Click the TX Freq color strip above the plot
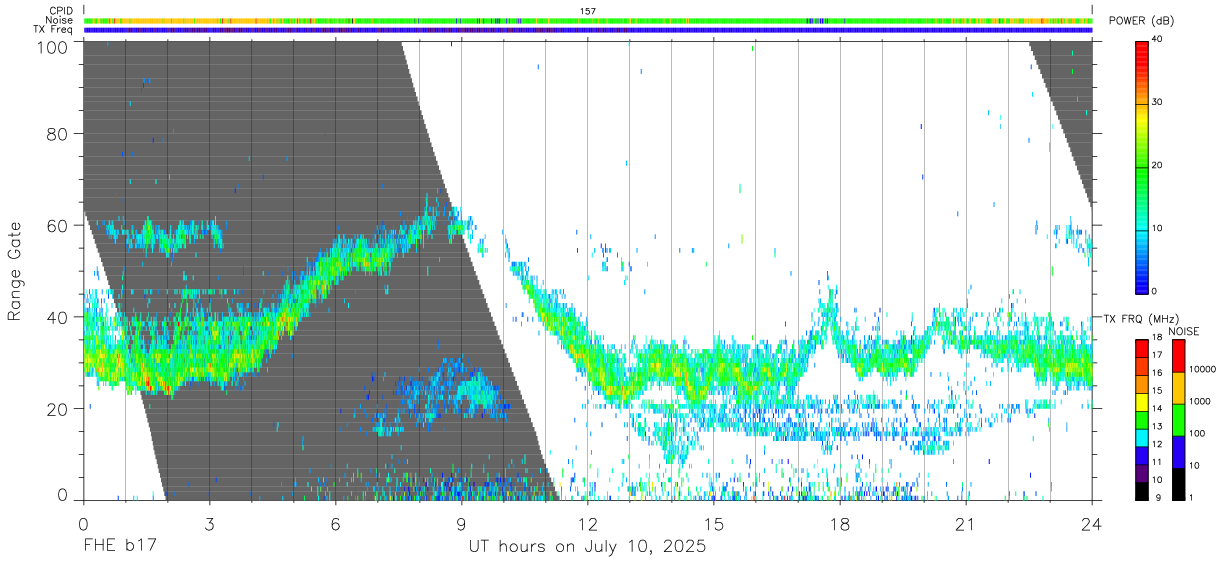The height and width of the screenshot is (567, 1228). [x=588, y=30]
